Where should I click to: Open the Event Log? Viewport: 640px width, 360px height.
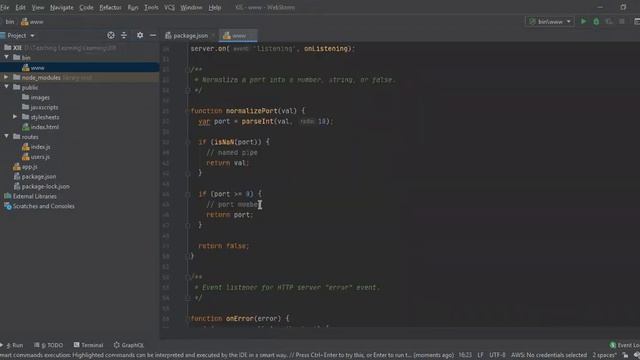point(624,345)
